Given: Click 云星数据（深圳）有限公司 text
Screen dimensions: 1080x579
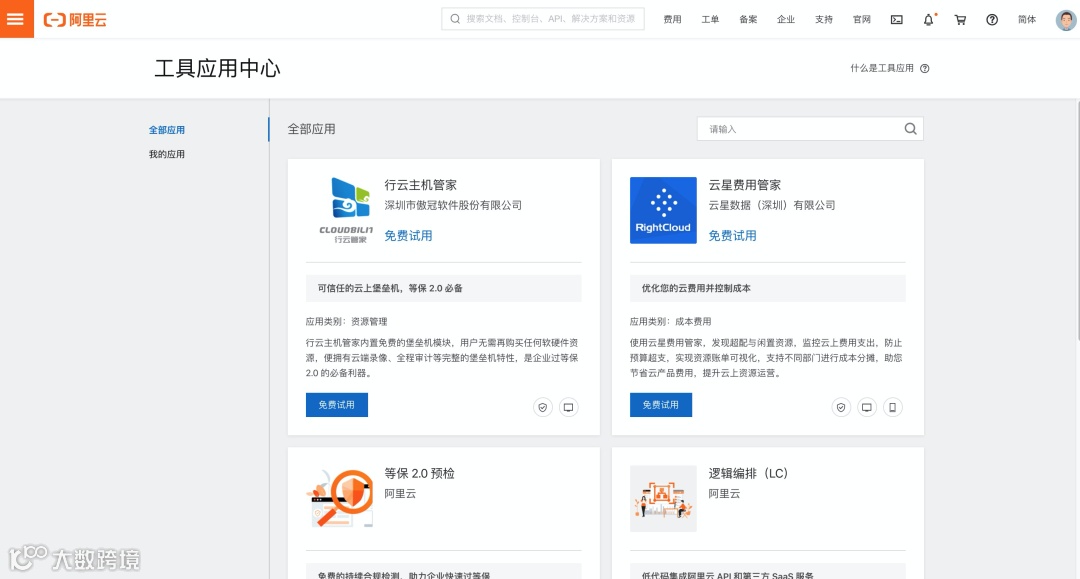Looking at the screenshot, I should click(x=772, y=205).
